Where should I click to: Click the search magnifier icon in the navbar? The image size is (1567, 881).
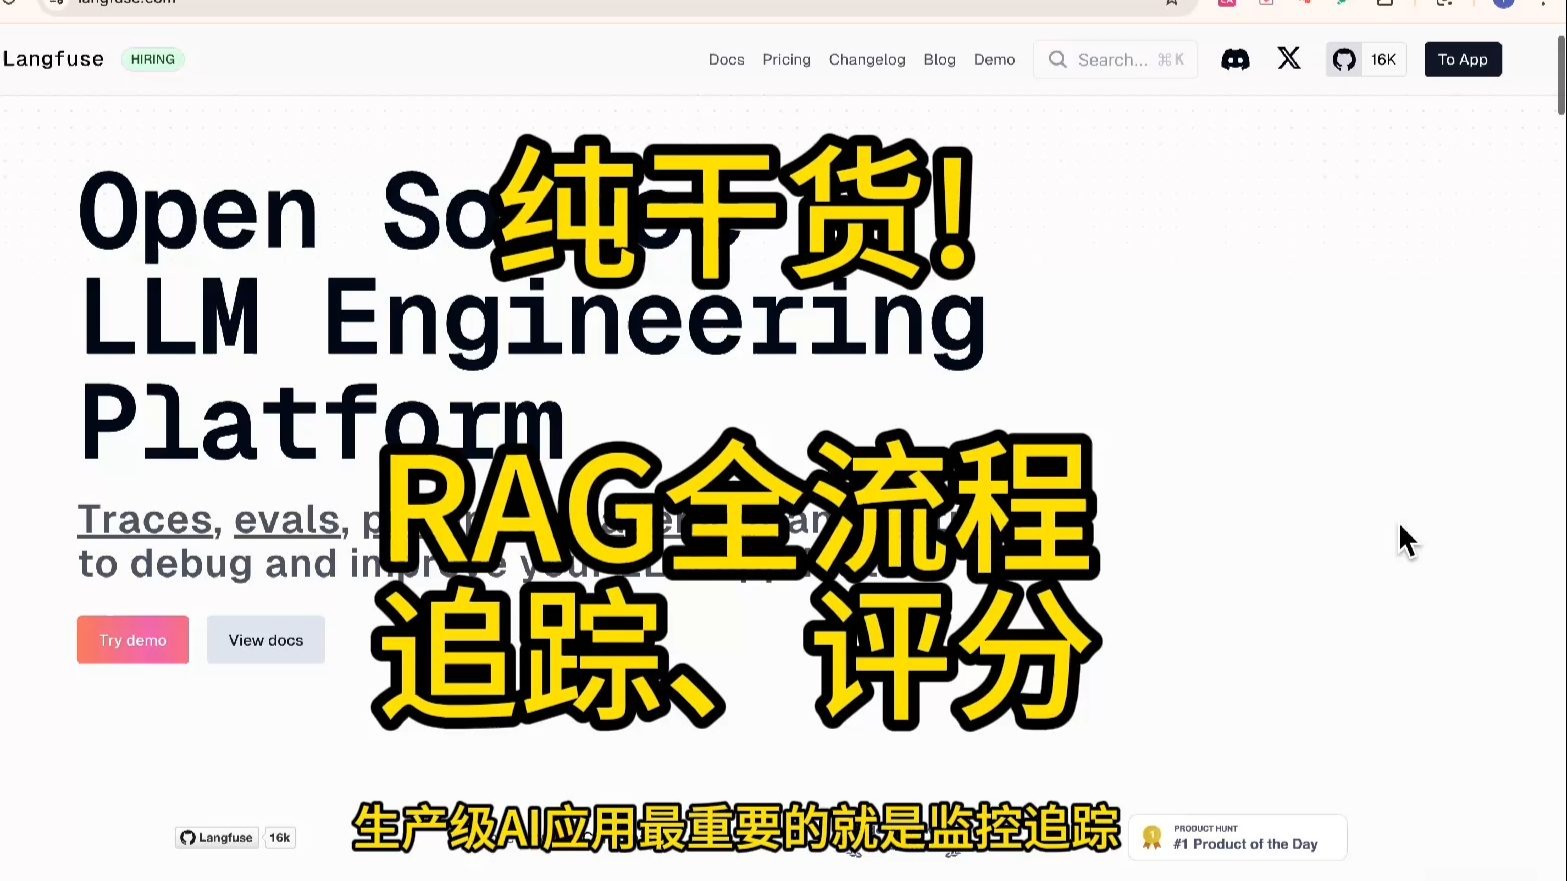(1057, 60)
